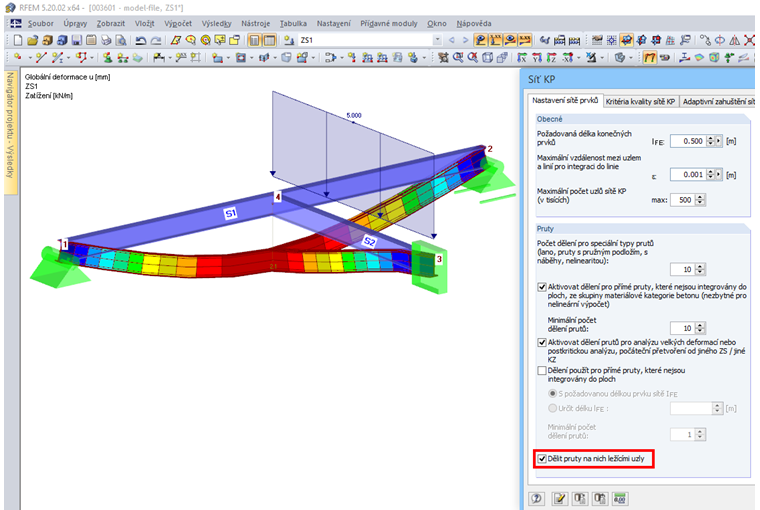The height and width of the screenshot is (510, 760).
Task: Click the next load case arrow
Action: [465, 40]
